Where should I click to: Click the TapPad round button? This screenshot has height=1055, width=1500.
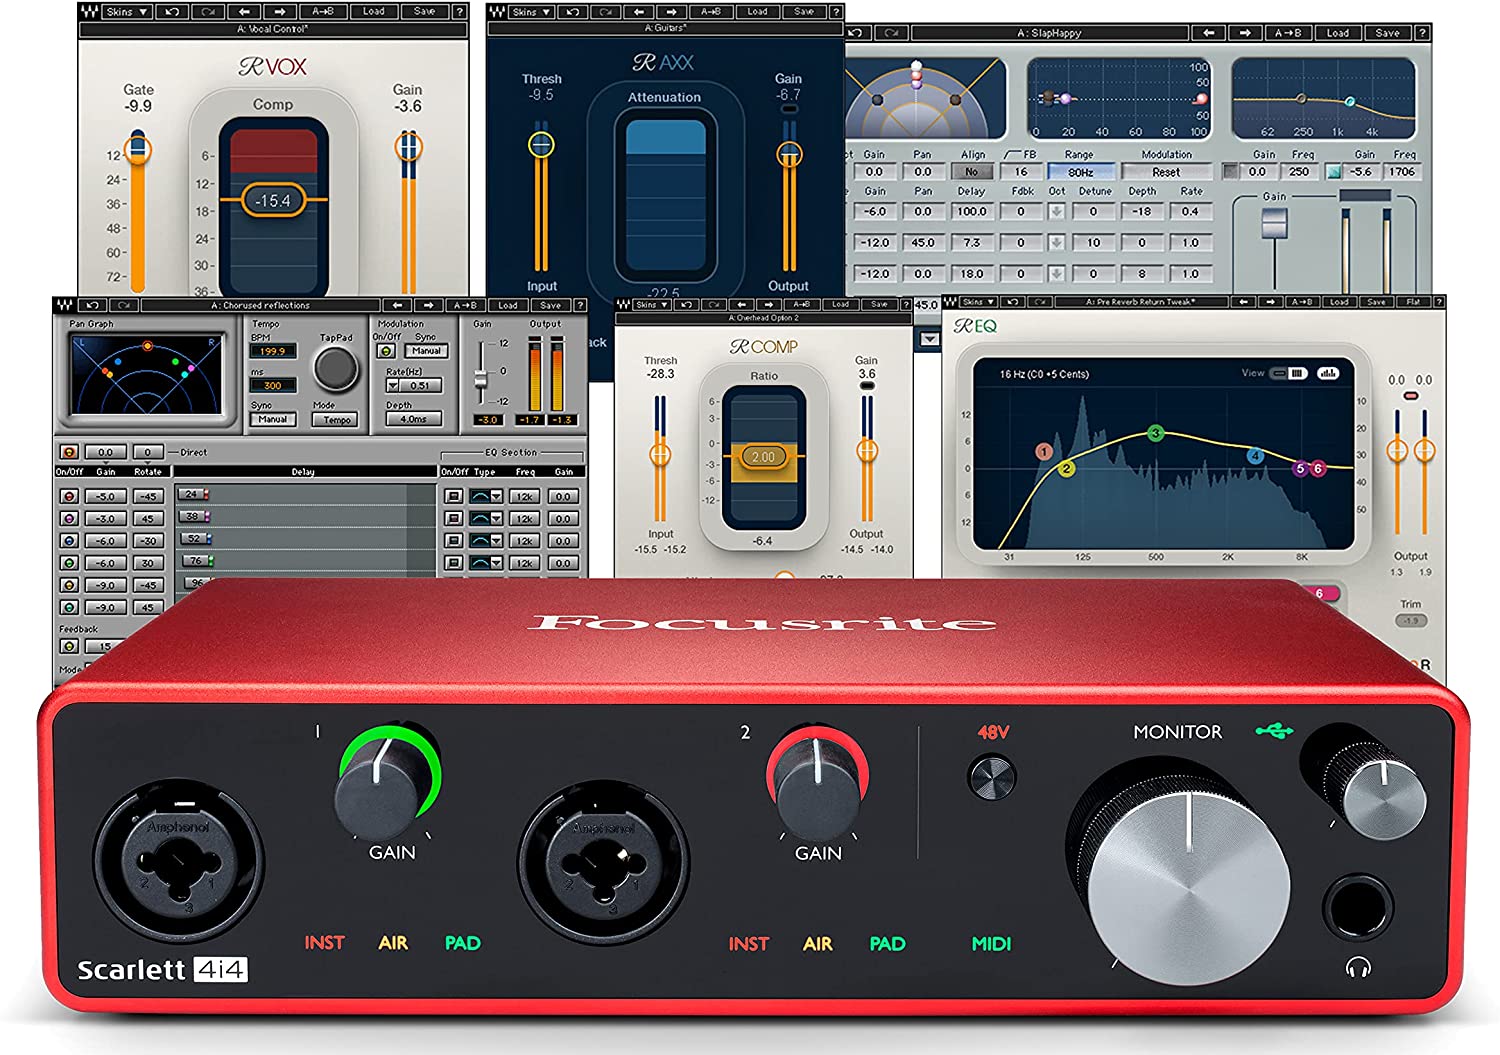pyautogui.click(x=336, y=369)
